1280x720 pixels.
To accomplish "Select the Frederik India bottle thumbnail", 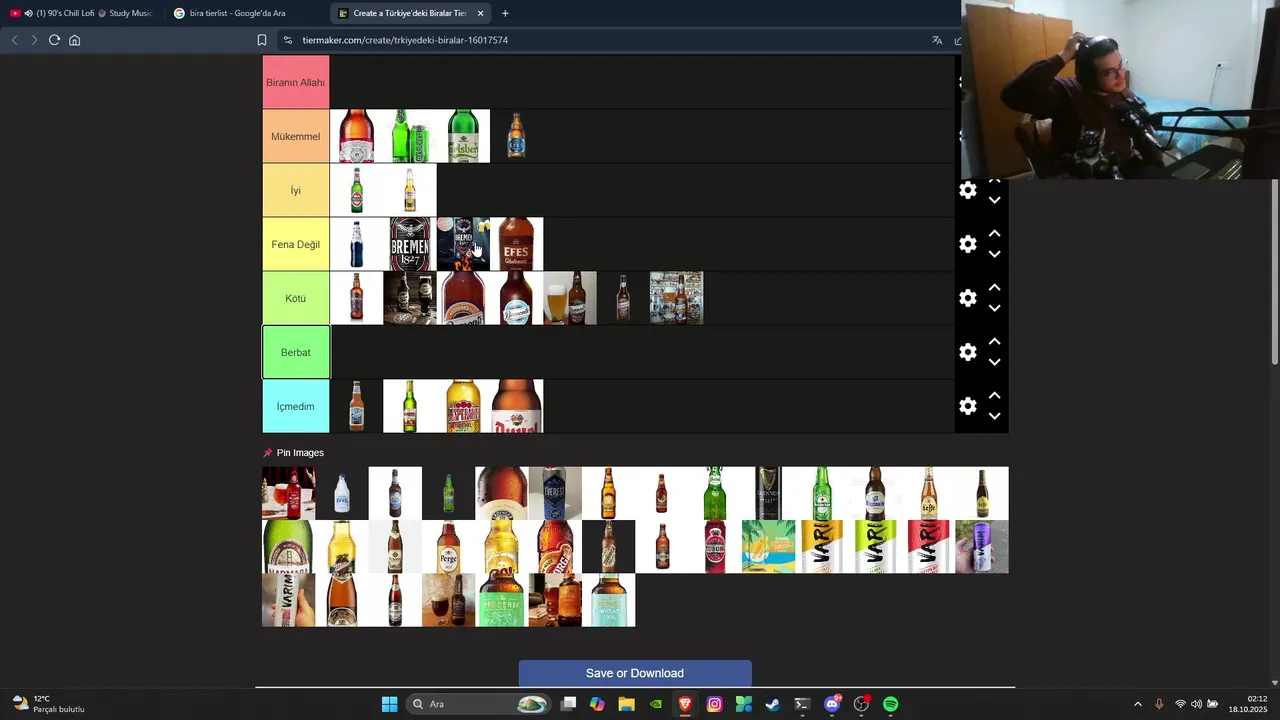I will pyautogui.click(x=502, y=600).
